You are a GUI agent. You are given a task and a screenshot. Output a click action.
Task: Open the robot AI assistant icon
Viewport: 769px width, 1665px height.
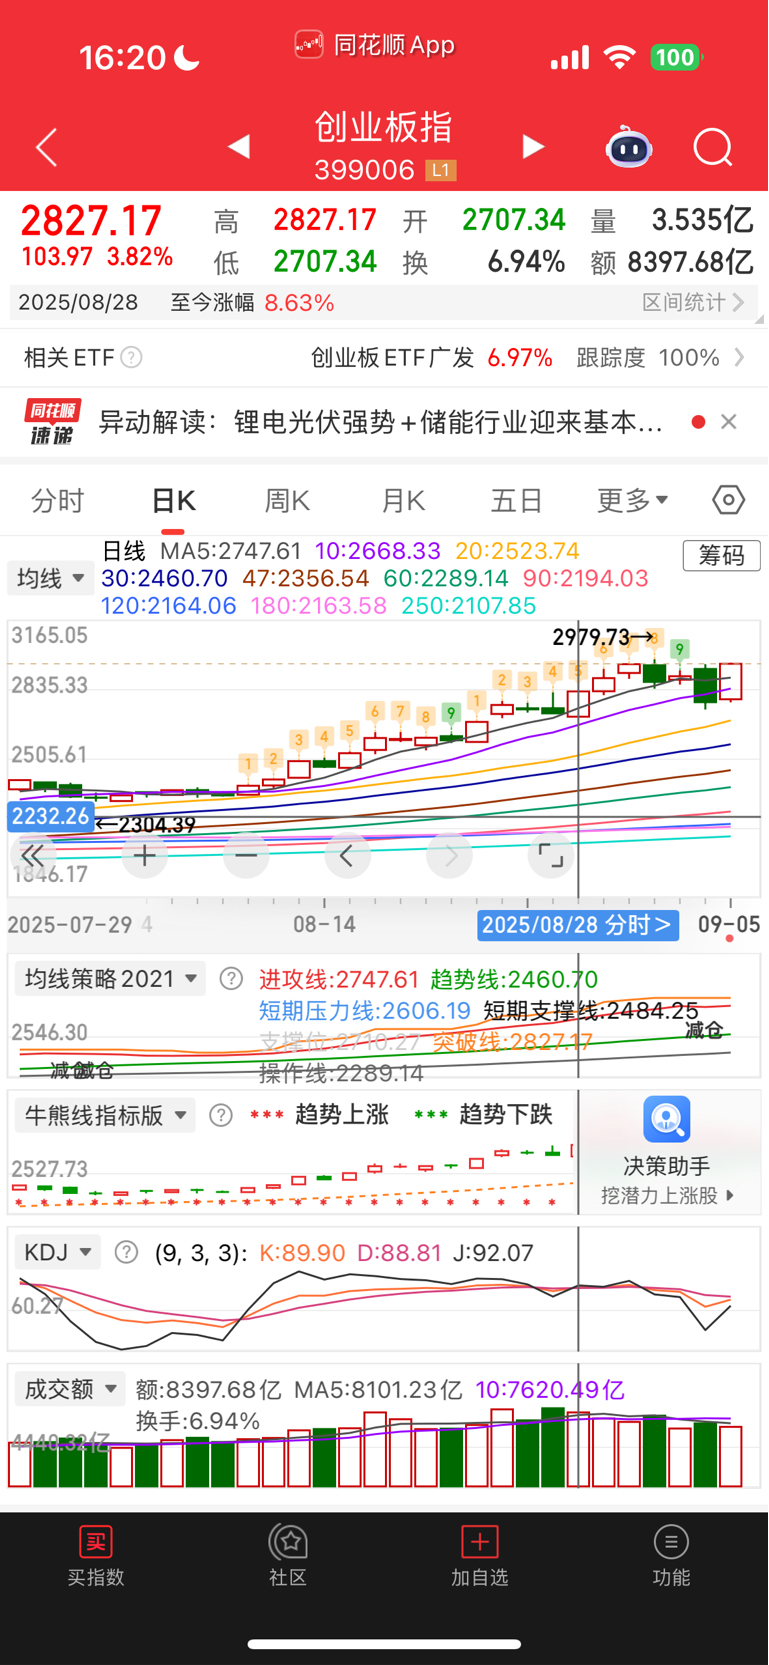pos(629,147)
